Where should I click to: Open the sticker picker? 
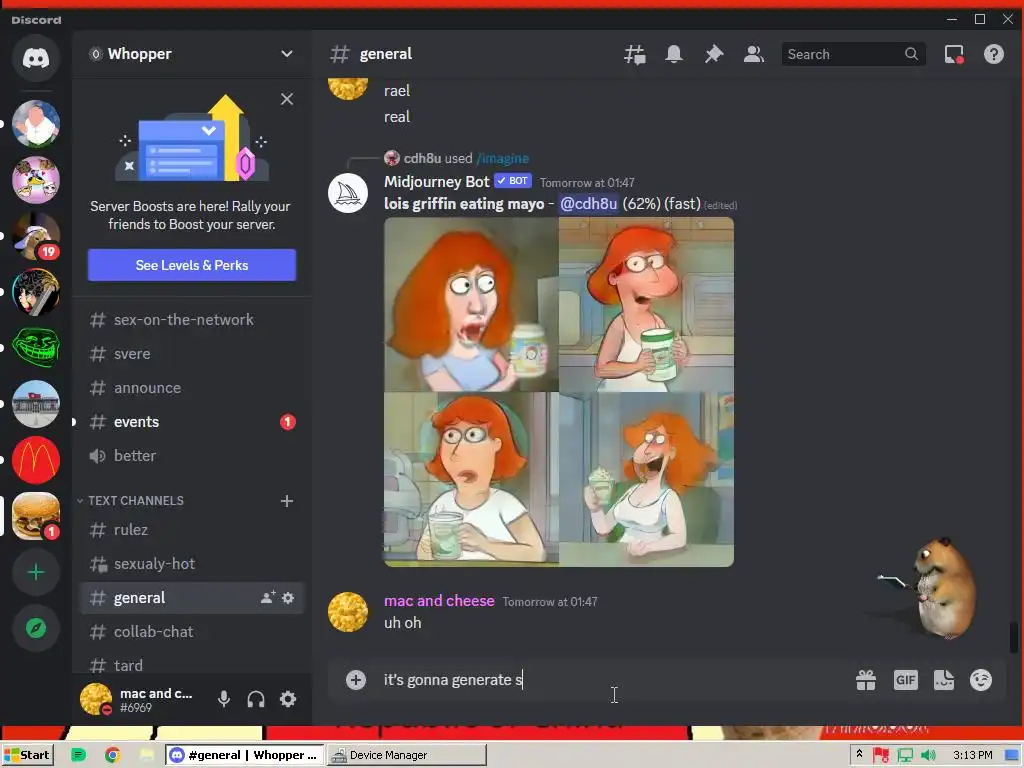pos(944,680)
